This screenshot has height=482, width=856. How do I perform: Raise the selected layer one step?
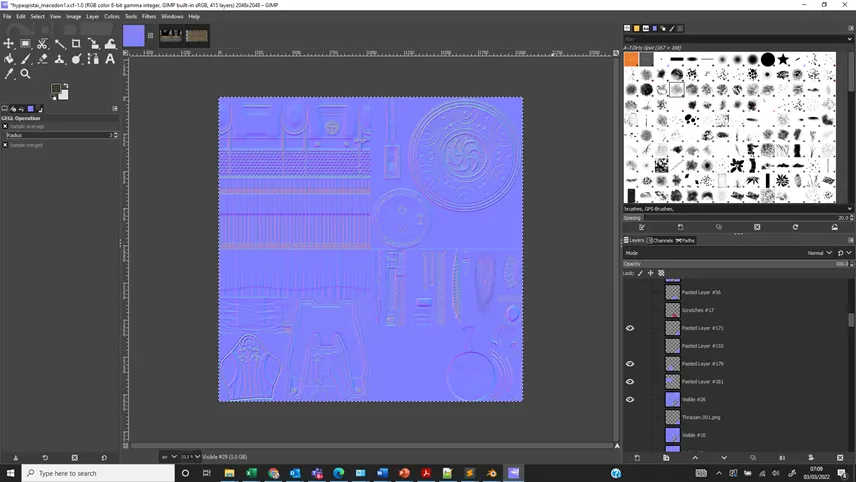click(x=695, y=457)
